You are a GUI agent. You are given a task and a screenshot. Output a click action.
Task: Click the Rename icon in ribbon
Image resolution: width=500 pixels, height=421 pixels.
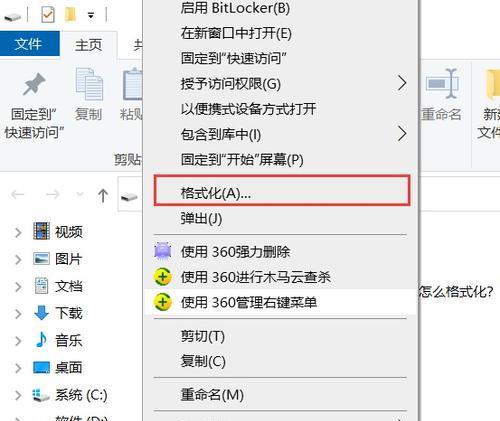click(x=442, y=83)
